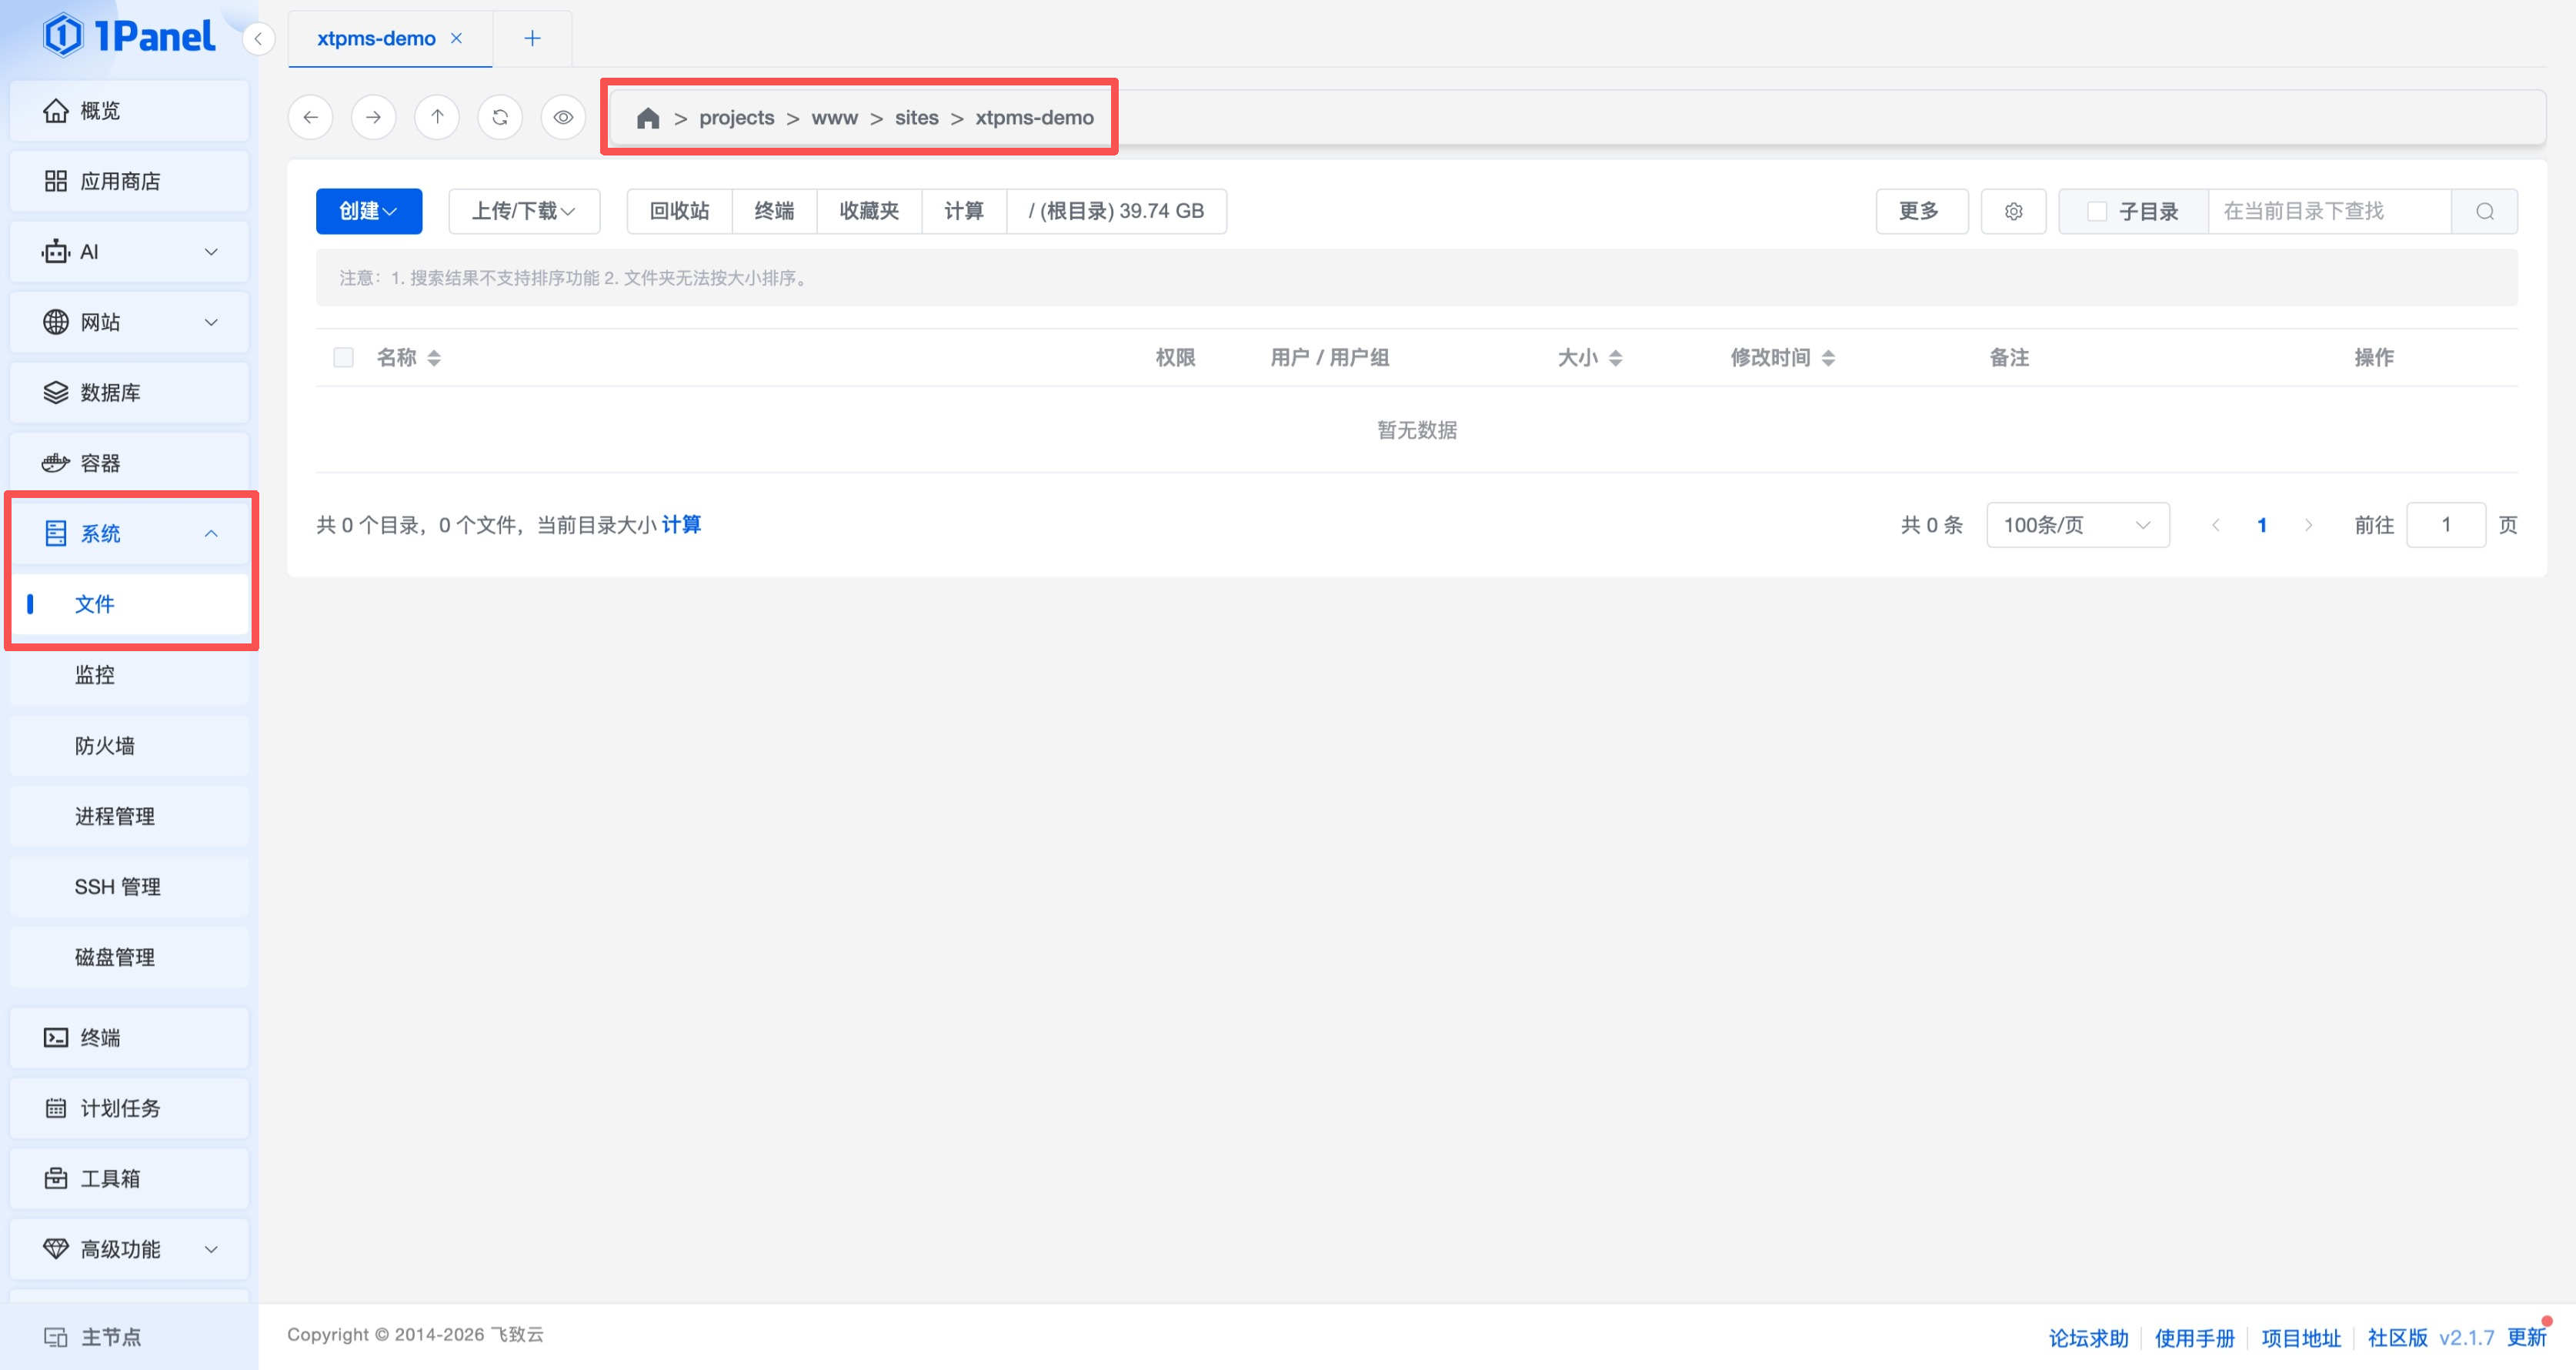Image resolution: width=2576 pixels, height=1370 pixels.
Task: Click the 前往 page number input
Action: pos(2446,525)
